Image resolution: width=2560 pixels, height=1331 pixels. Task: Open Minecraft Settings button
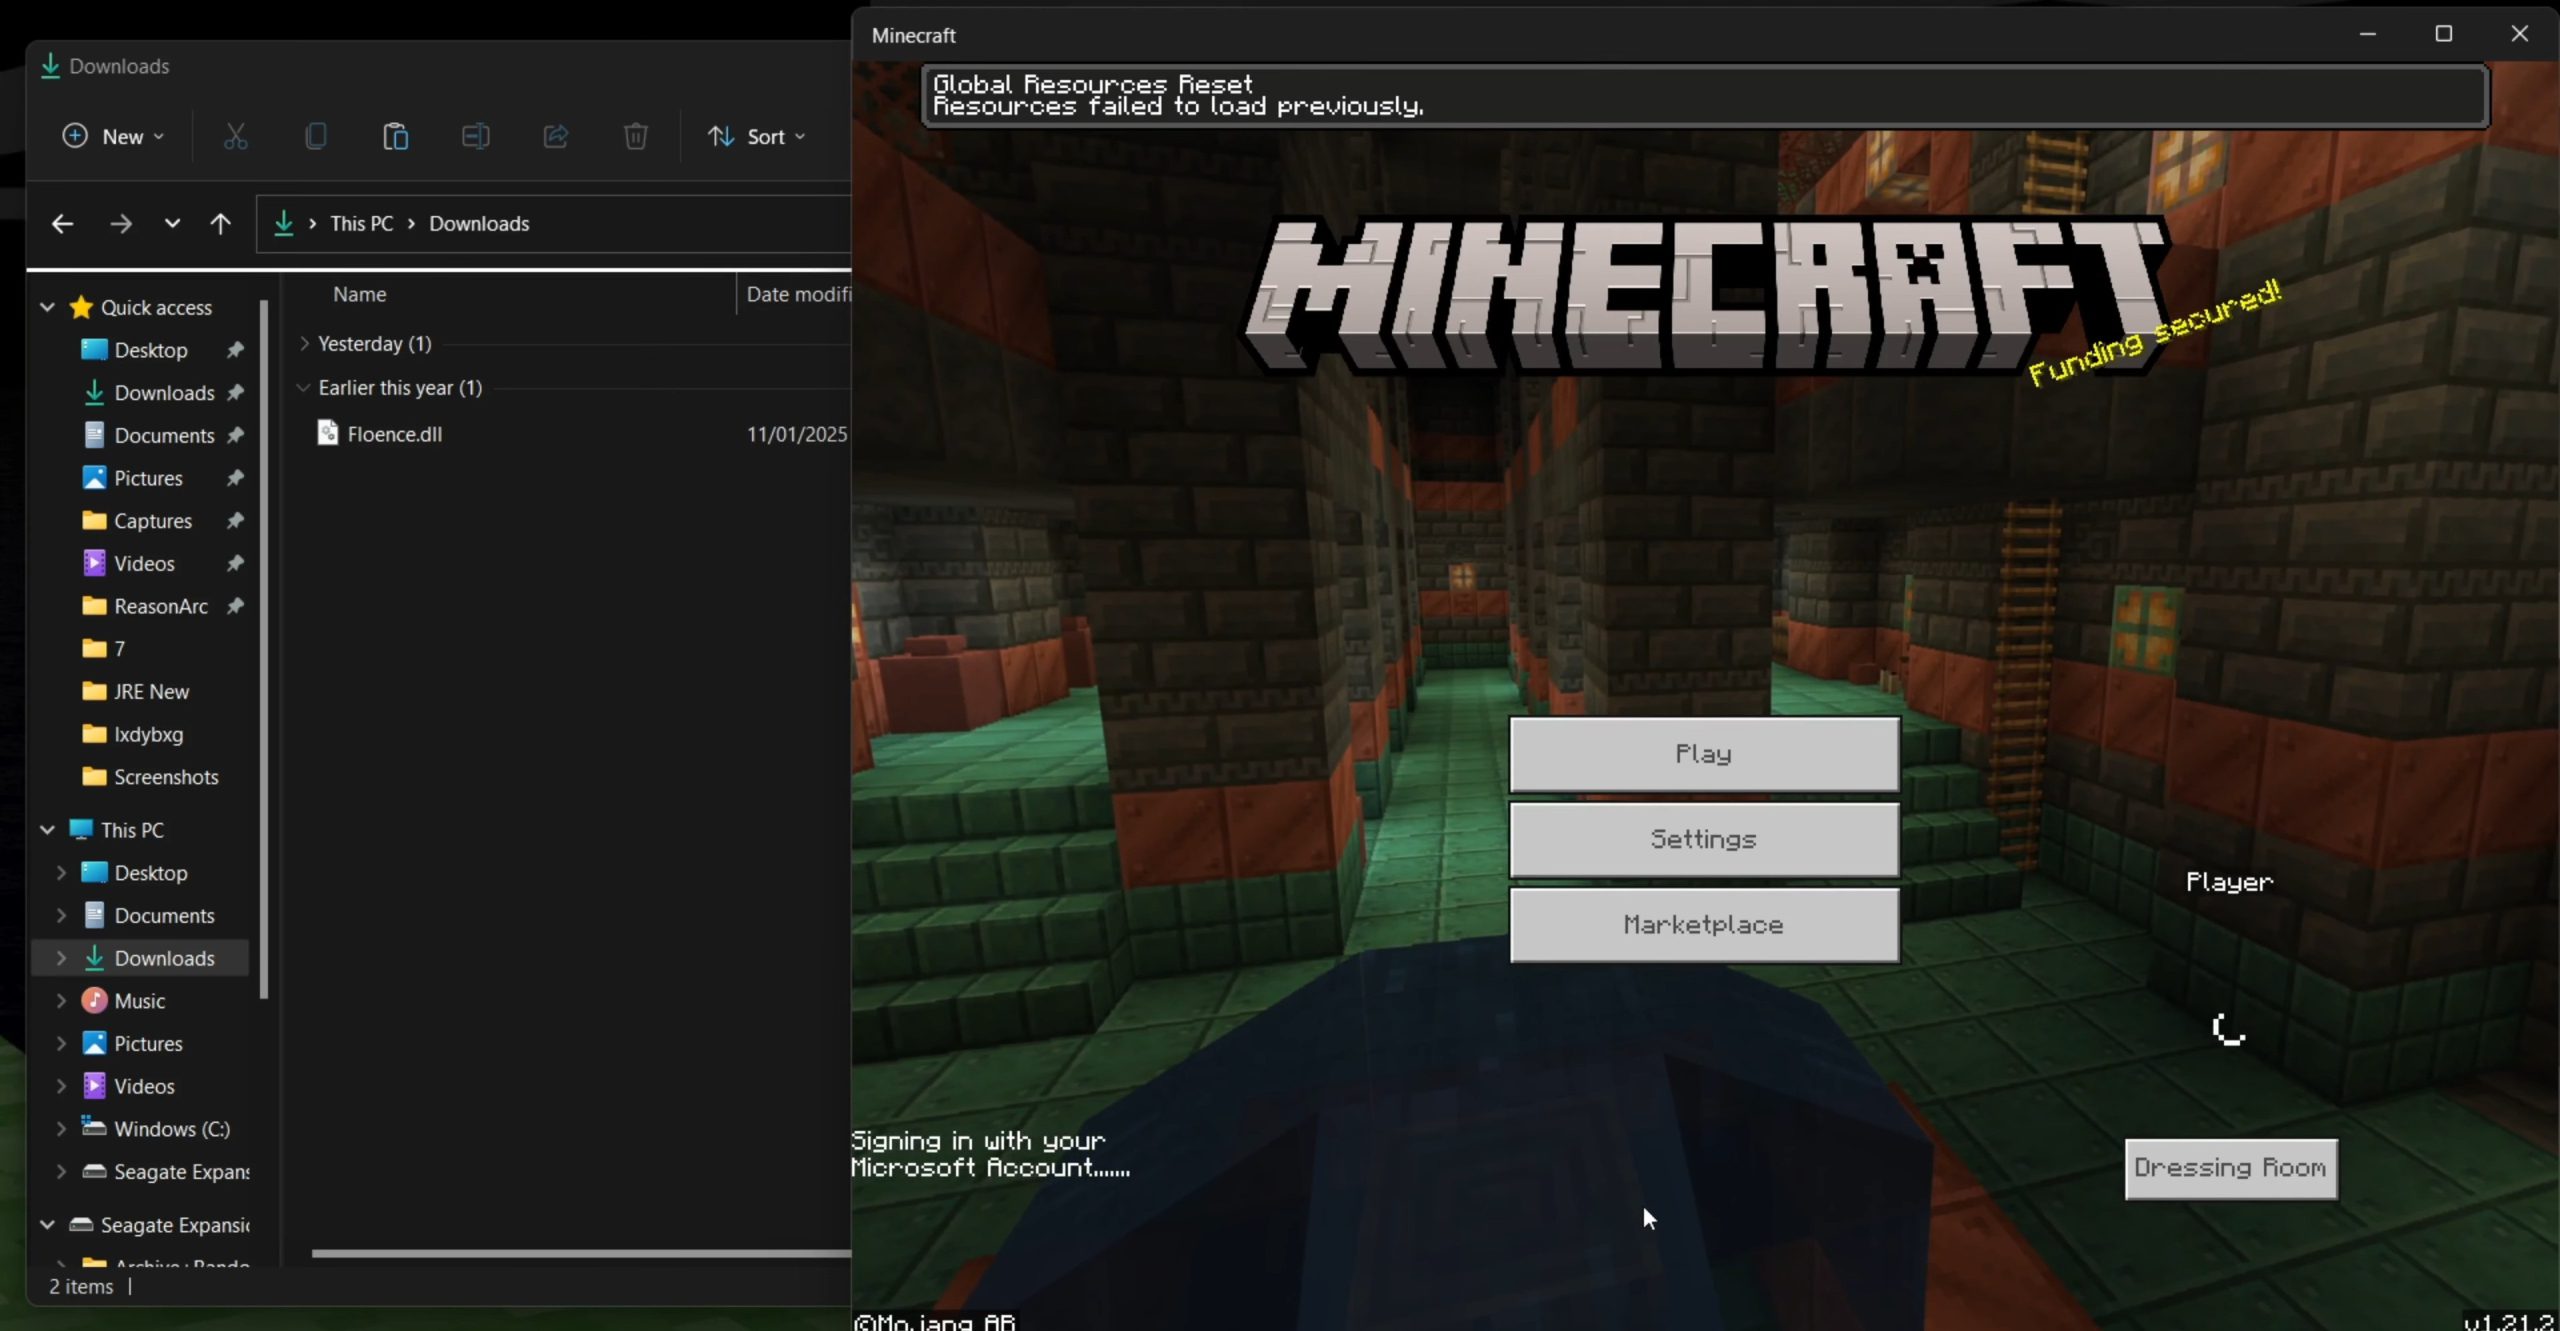coord(1703,840)
